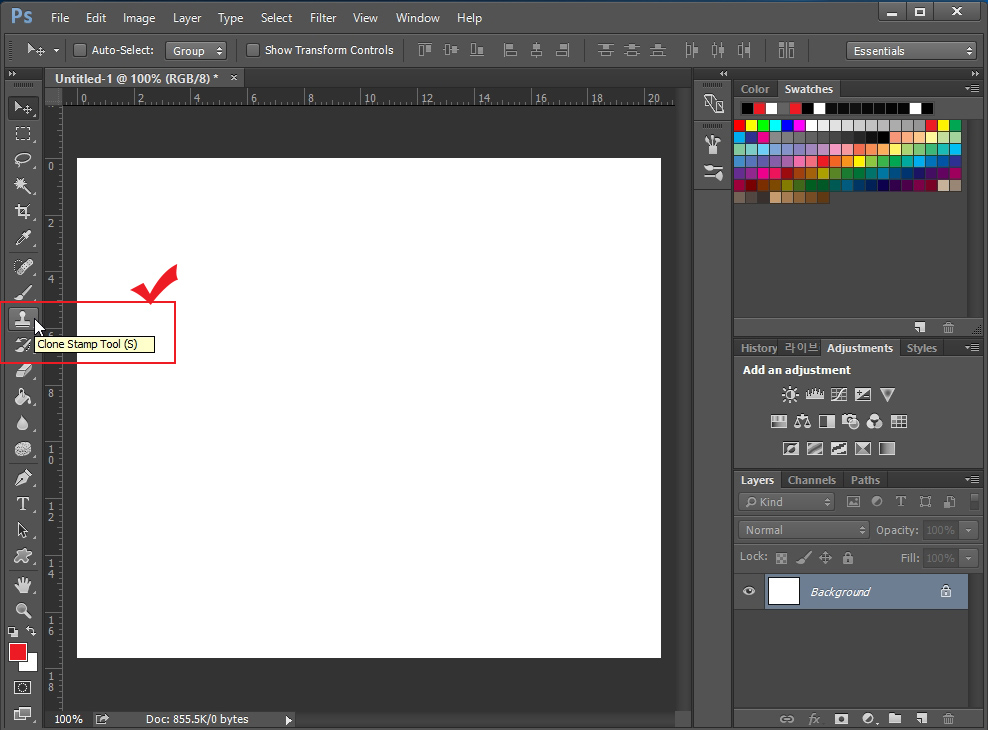Image resolution: width=988 pixels, height=730 pixels.
Task: Select the Sponge tool
Action: (x=23, y=449)
